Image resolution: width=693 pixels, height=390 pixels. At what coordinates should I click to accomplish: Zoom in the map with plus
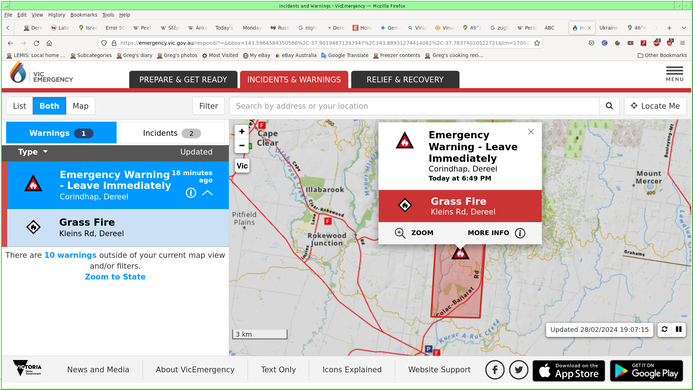[x=241, y=132]
